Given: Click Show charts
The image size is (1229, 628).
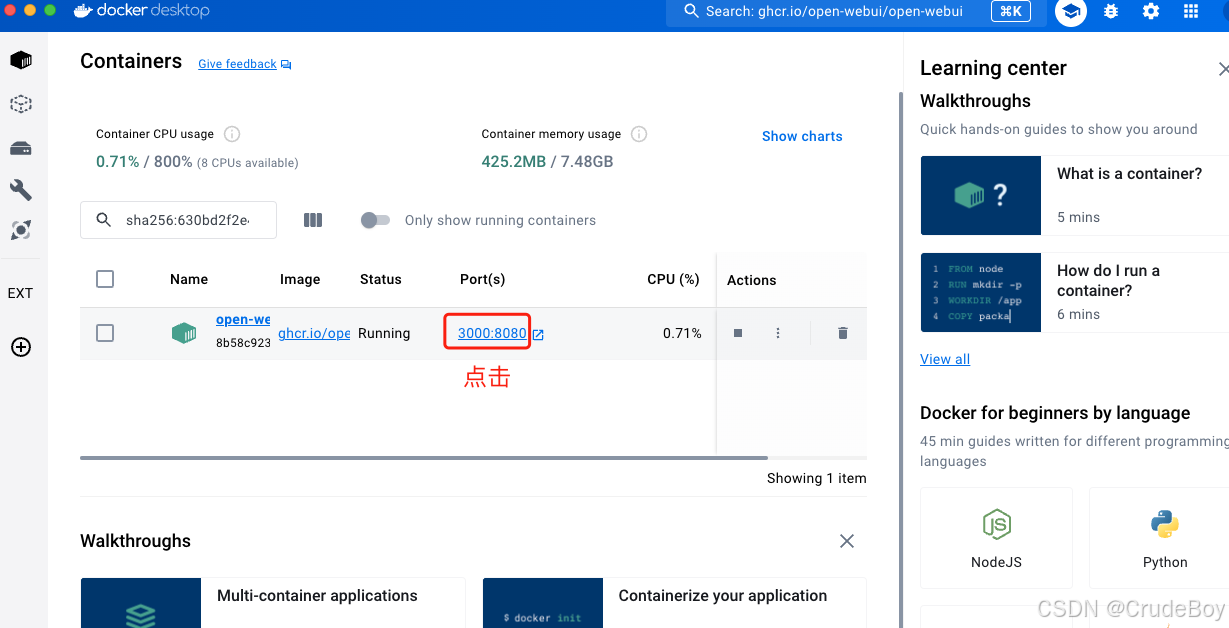Looking at the screenshot, I should point(802,136).
